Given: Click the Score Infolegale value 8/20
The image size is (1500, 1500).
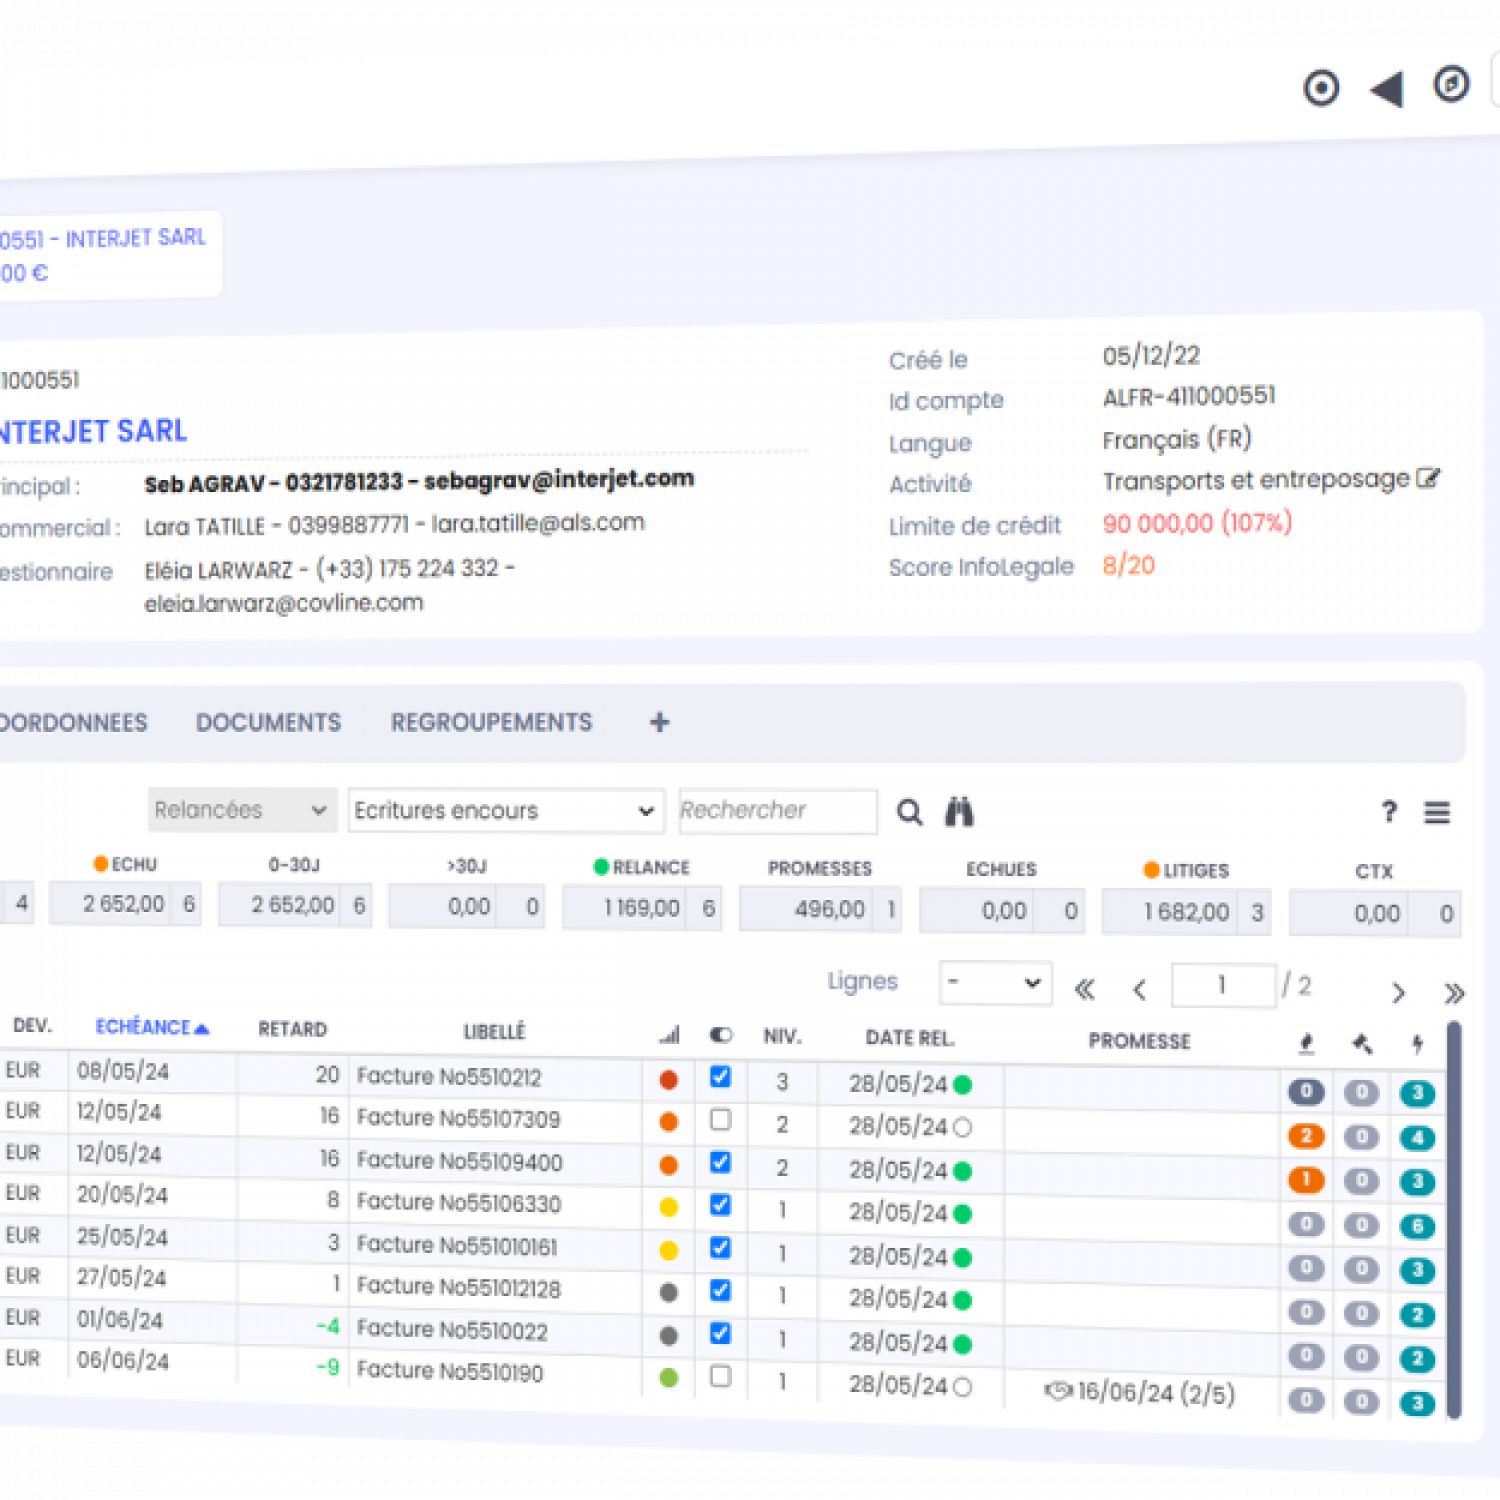Looking at the screenshot, I should coord(1128,565).
